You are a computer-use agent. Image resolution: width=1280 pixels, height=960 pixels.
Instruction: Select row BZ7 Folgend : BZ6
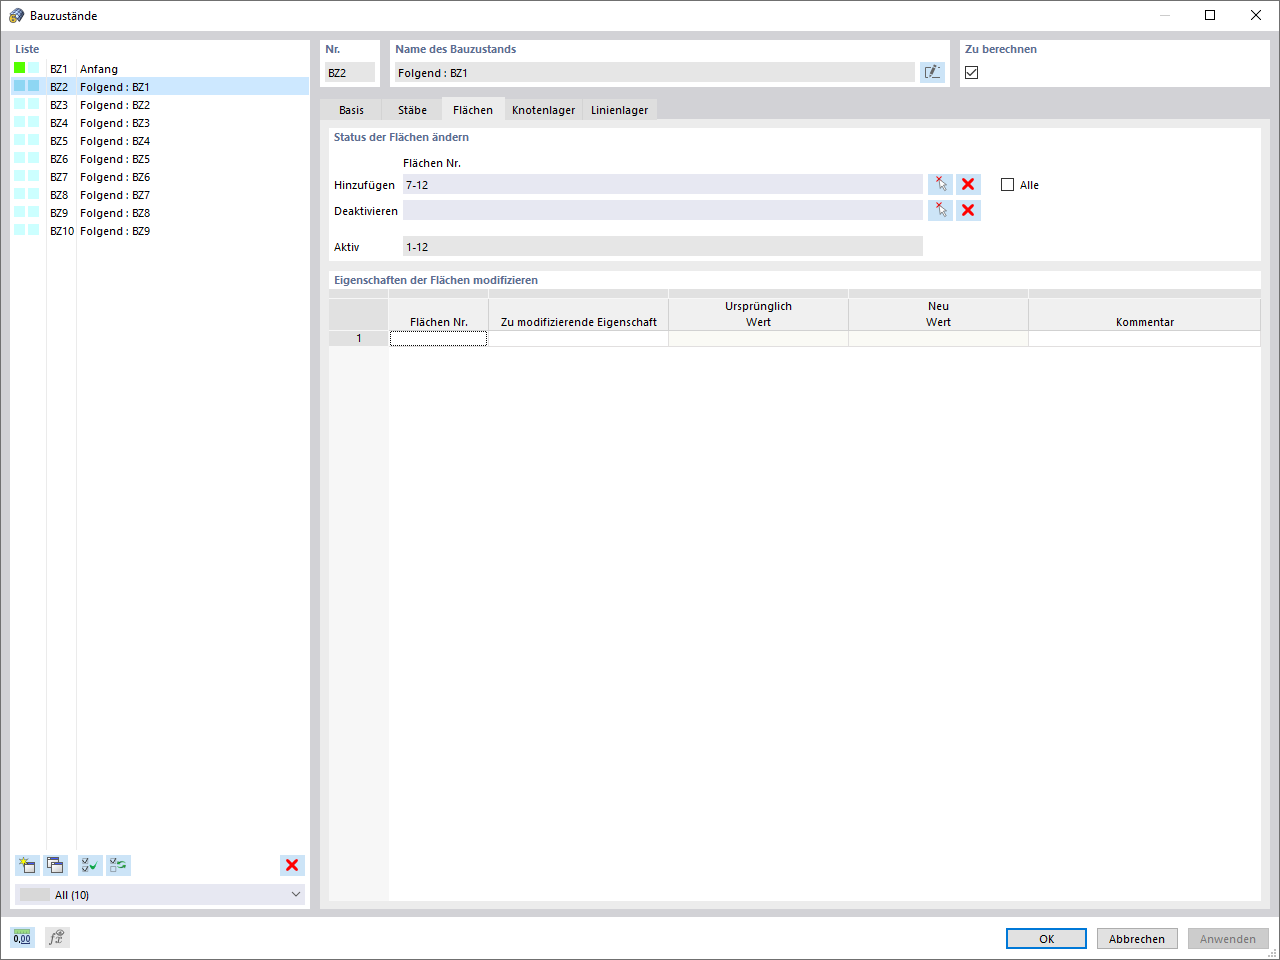160,177
